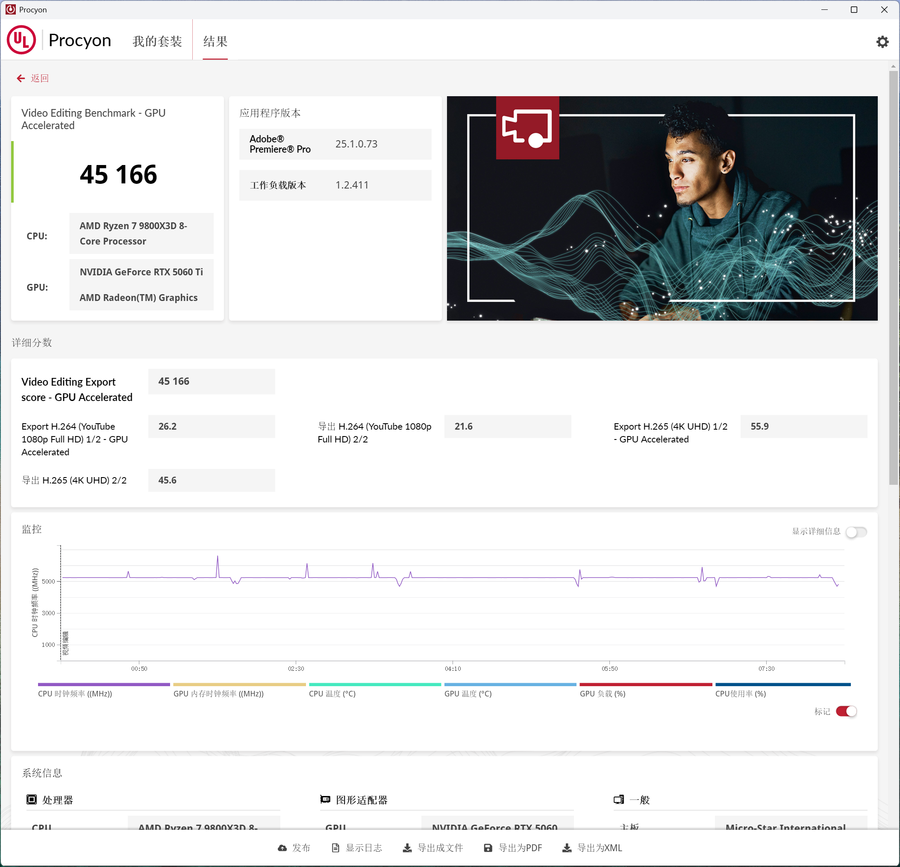Screen dimensions: 900x867
Task: Click the 导出成文件 download icon
Action: coord(407,848)
